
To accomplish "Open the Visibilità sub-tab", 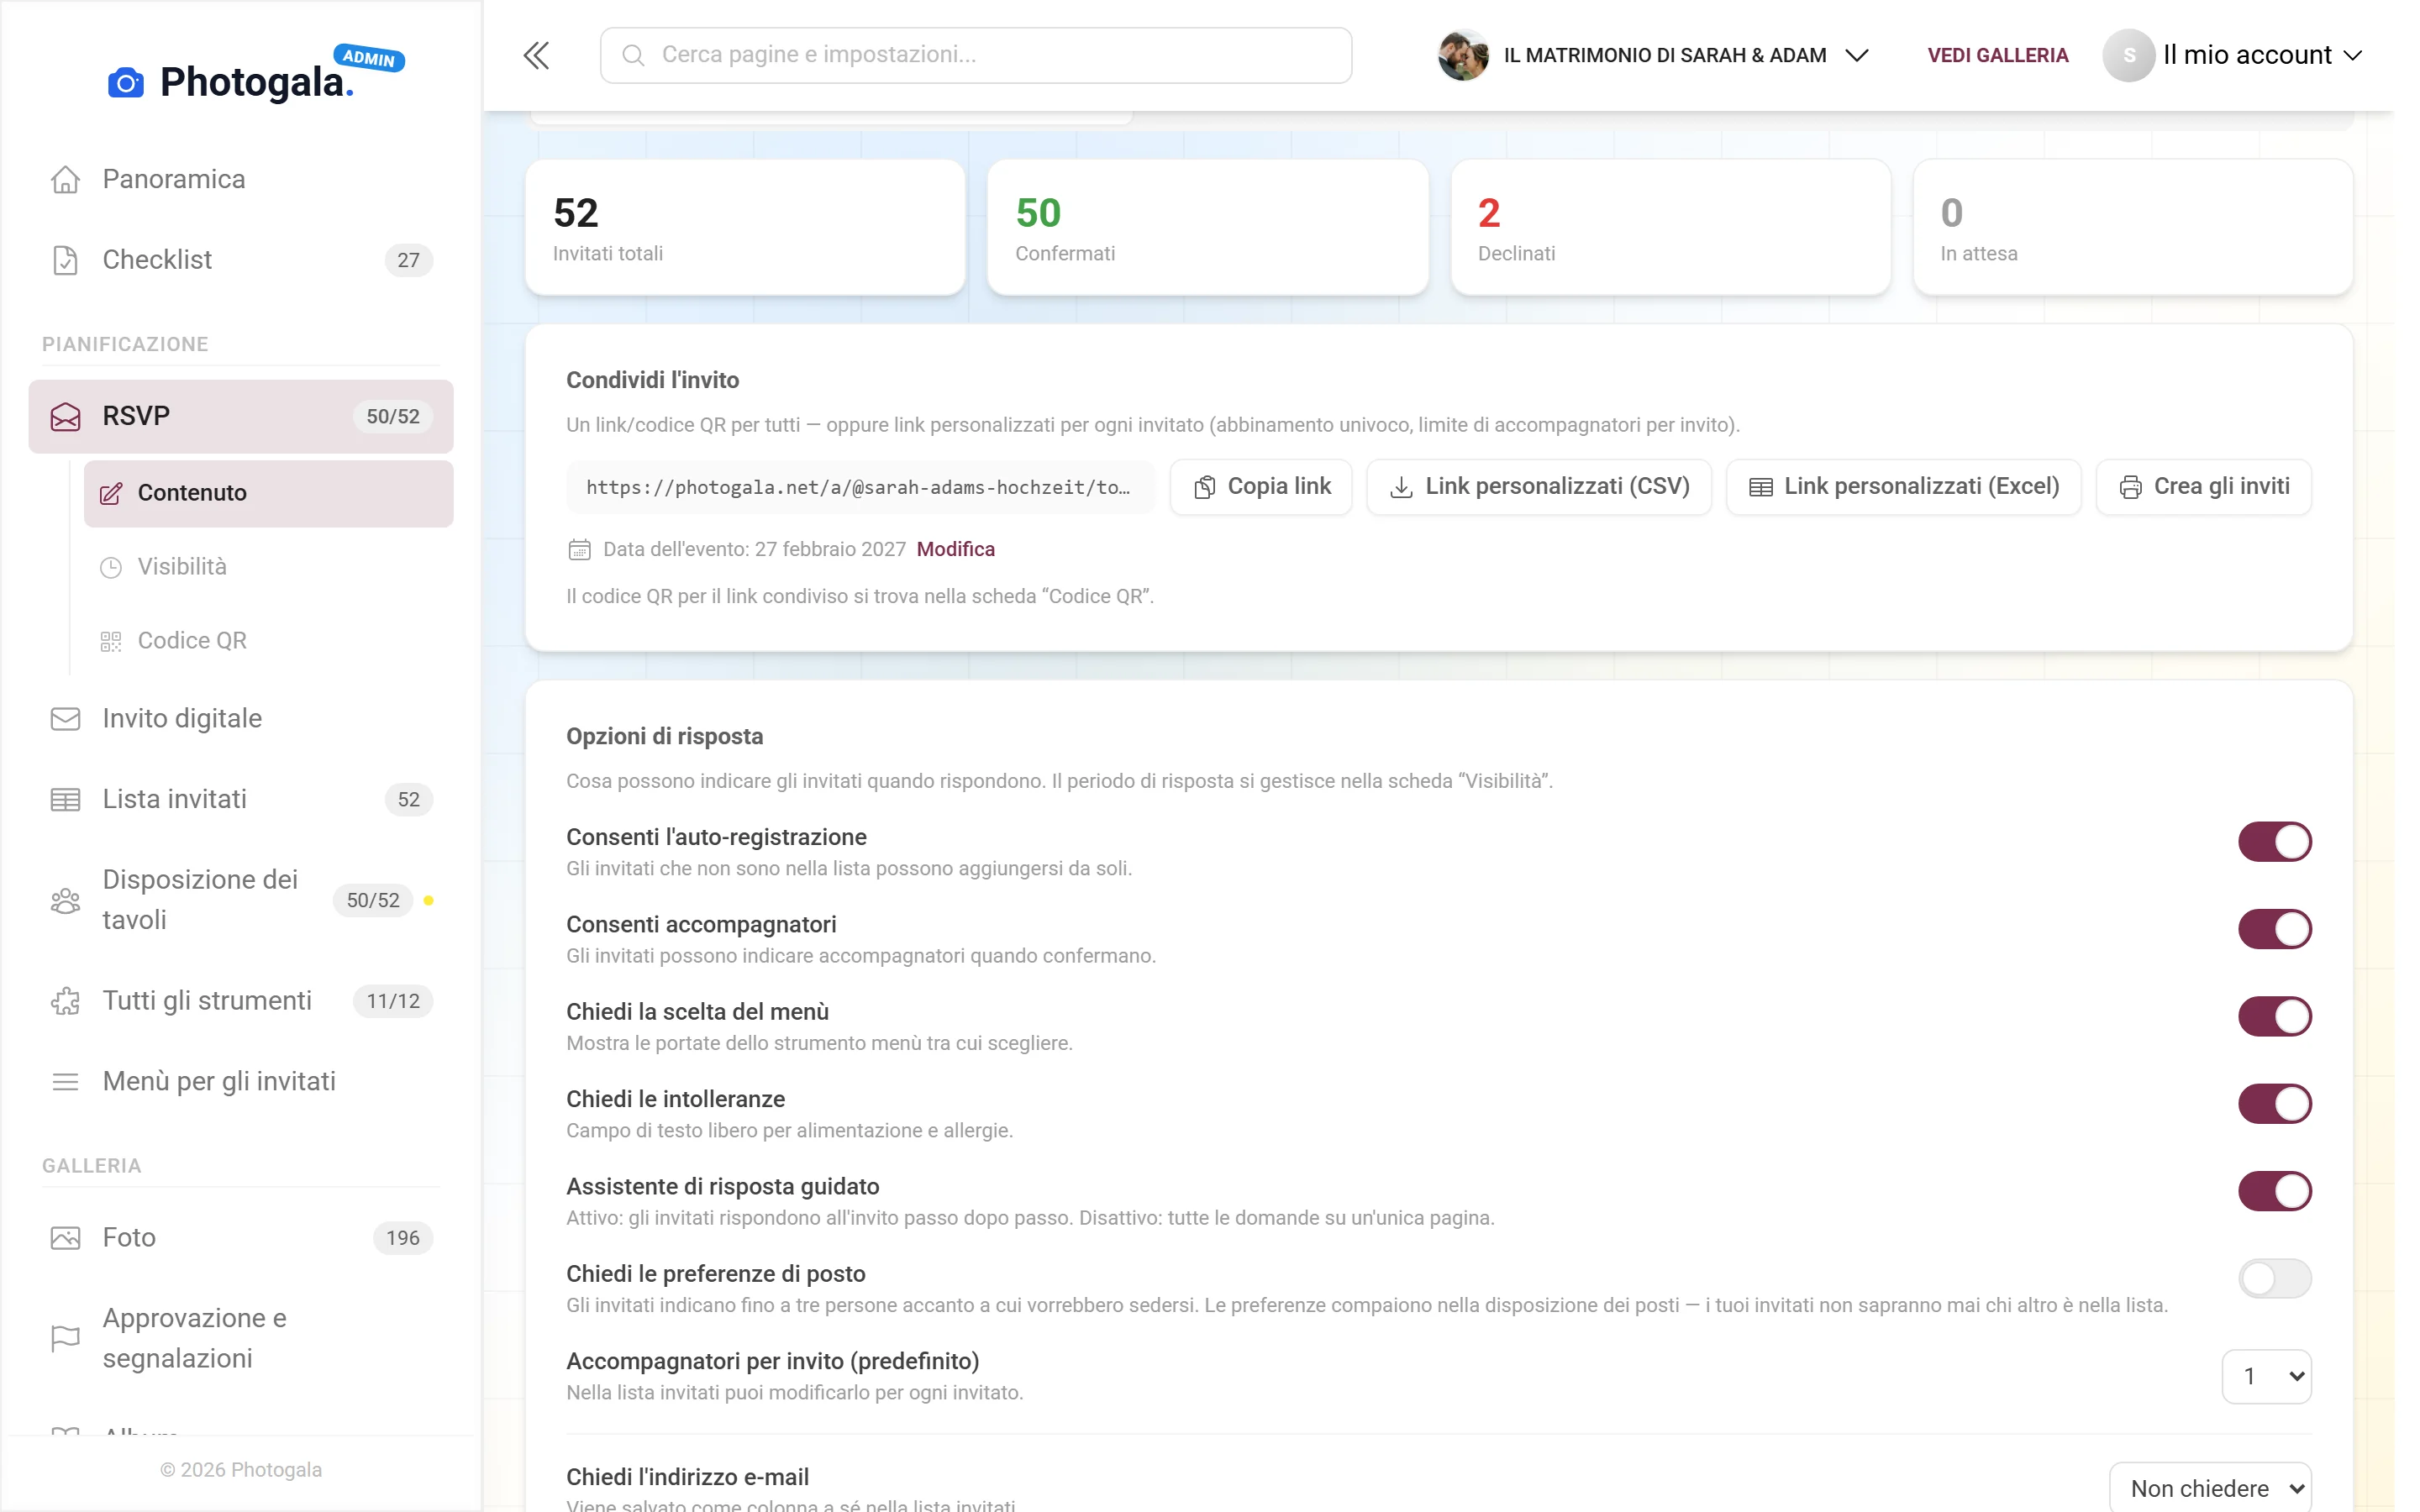I will pyautogui.click(x=268, y=567).
